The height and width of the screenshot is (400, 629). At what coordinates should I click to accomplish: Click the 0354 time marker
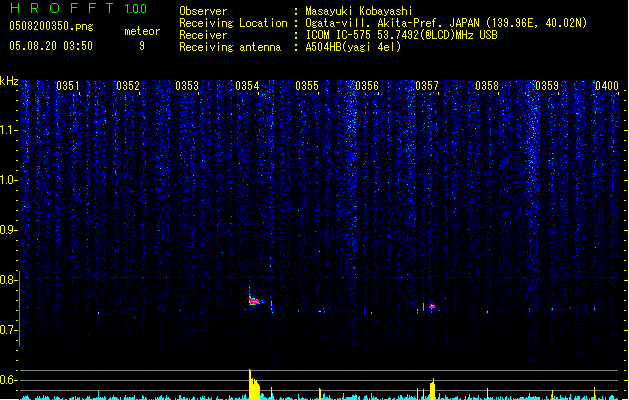click(247, 86)
